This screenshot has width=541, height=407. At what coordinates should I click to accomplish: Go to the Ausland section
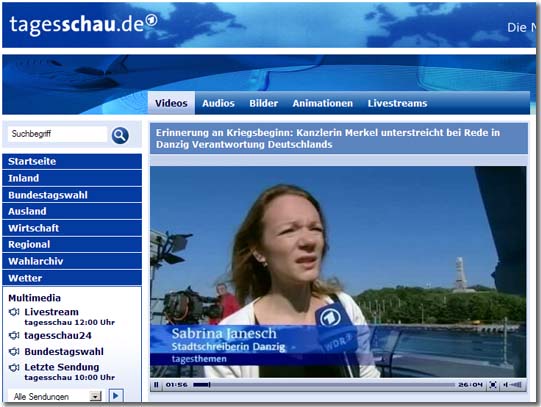tap(72, 211)
